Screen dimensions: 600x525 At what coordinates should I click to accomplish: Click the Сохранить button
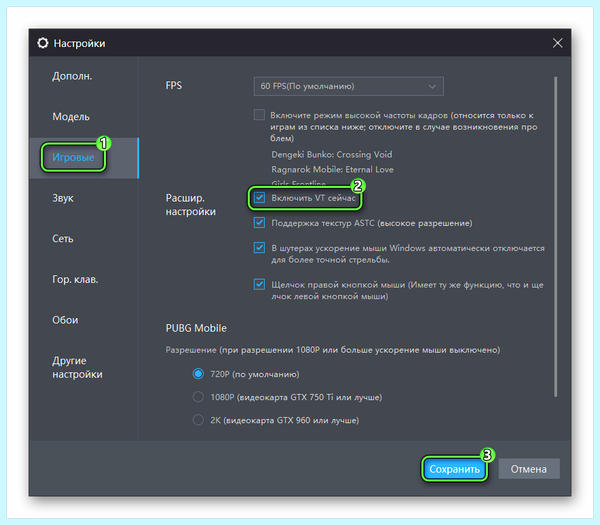pos(454,469)
